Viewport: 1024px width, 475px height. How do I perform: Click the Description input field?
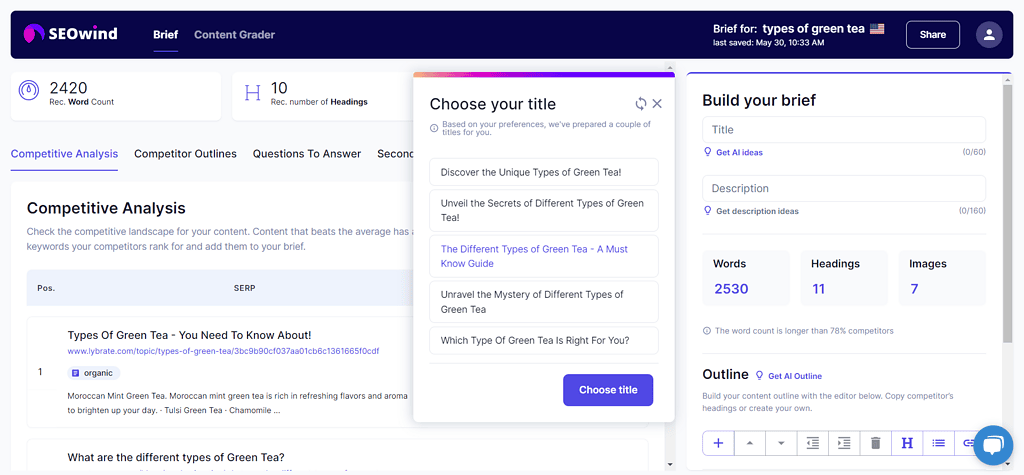[844, 188]
